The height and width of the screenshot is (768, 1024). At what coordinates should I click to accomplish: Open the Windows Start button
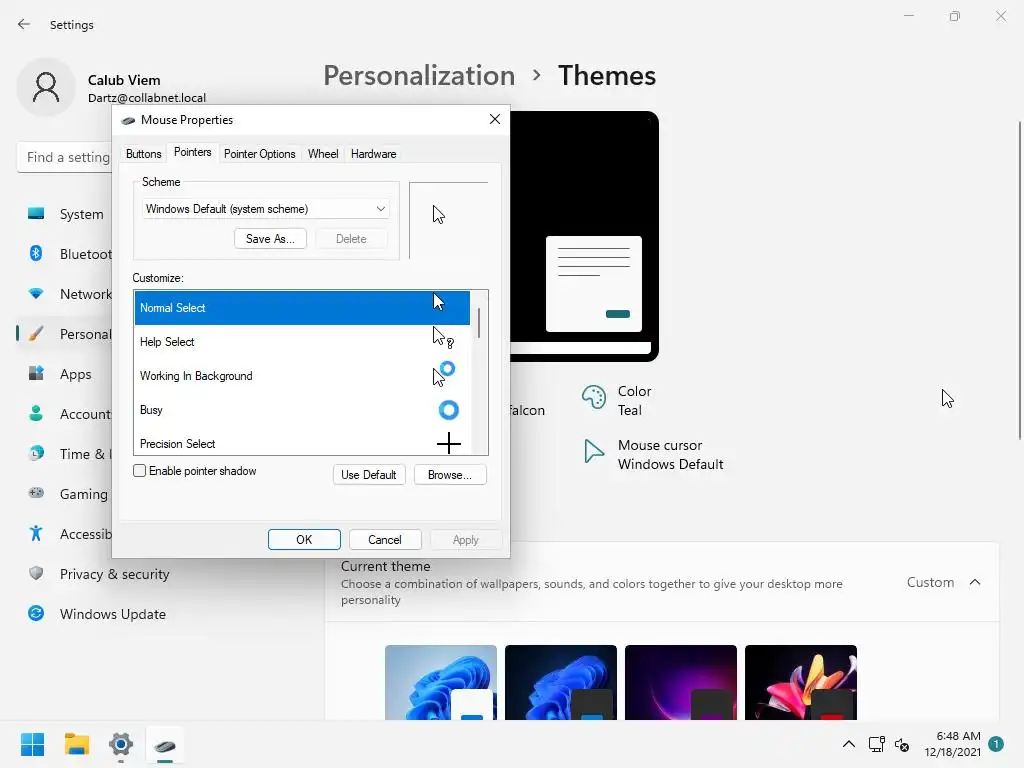pyautogui.click(x=33, y=744)
